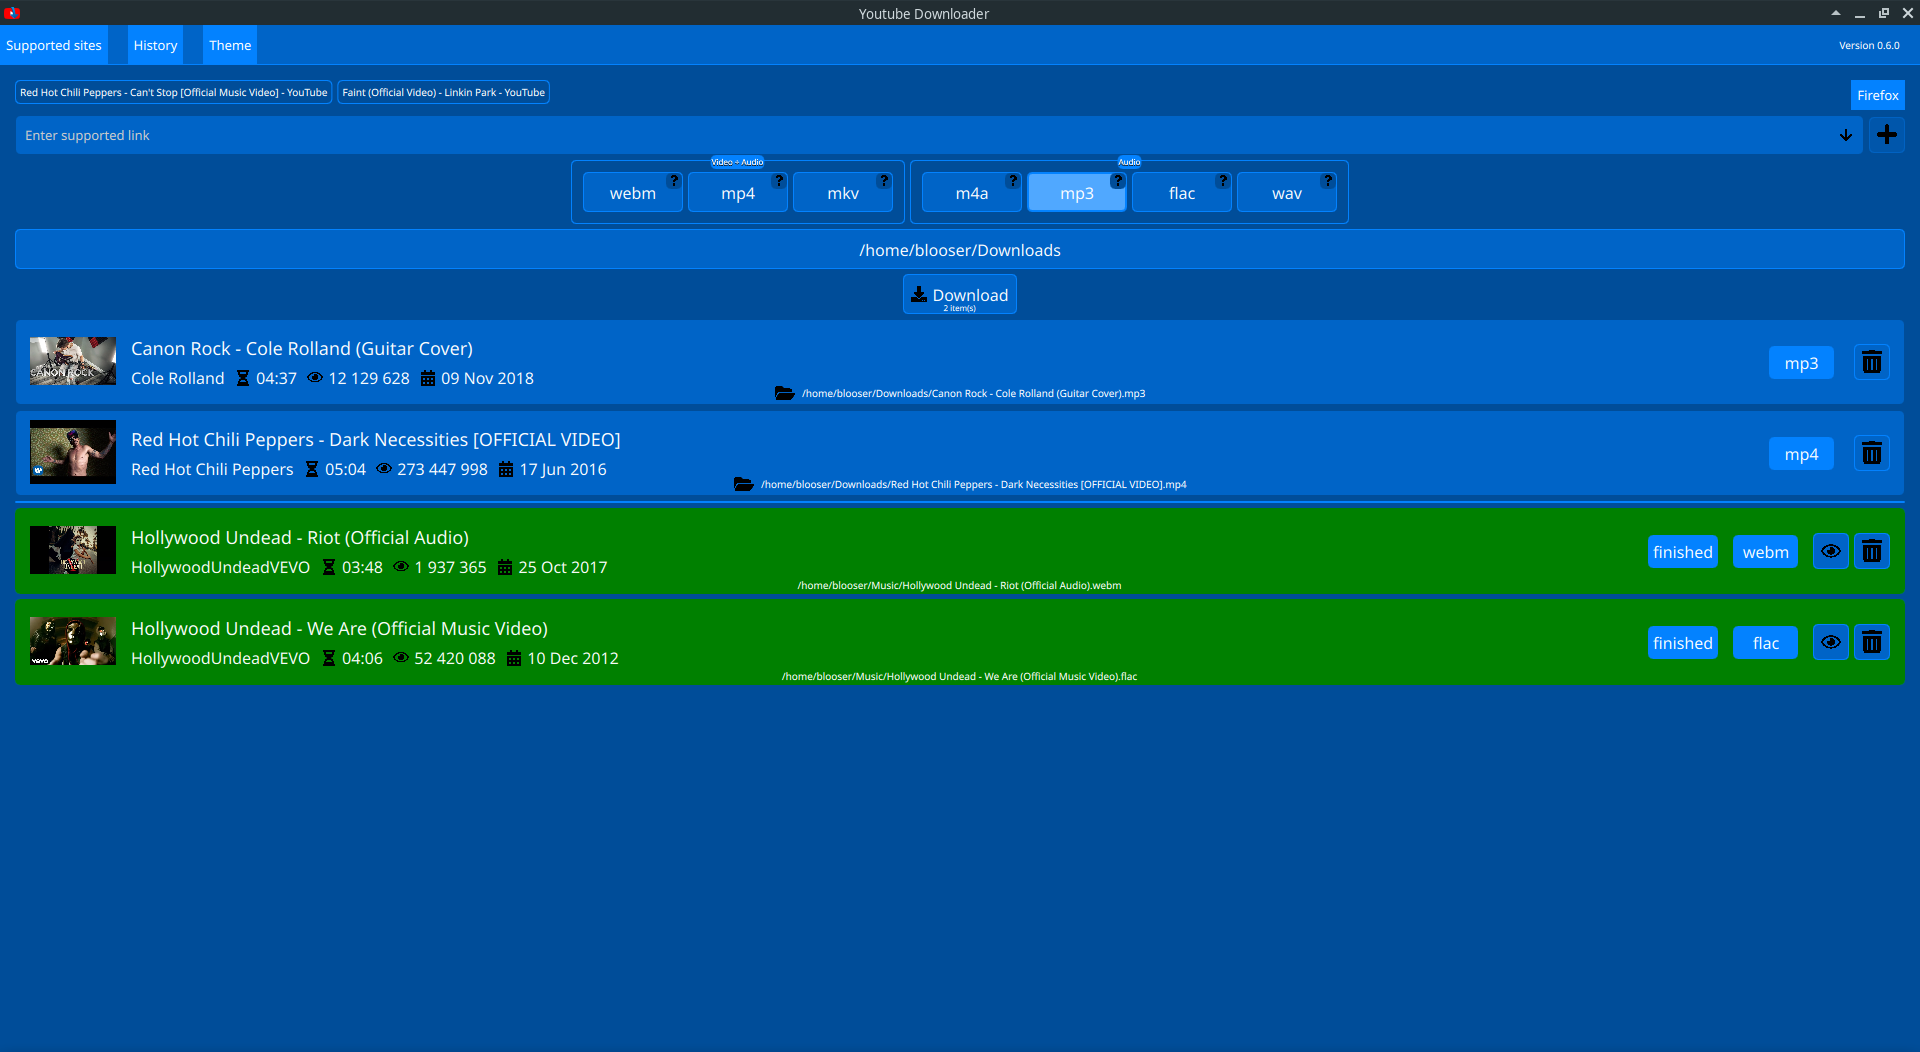The image size is (1920, 1052).
Task: Open the History tab
Action: [155, 45]
